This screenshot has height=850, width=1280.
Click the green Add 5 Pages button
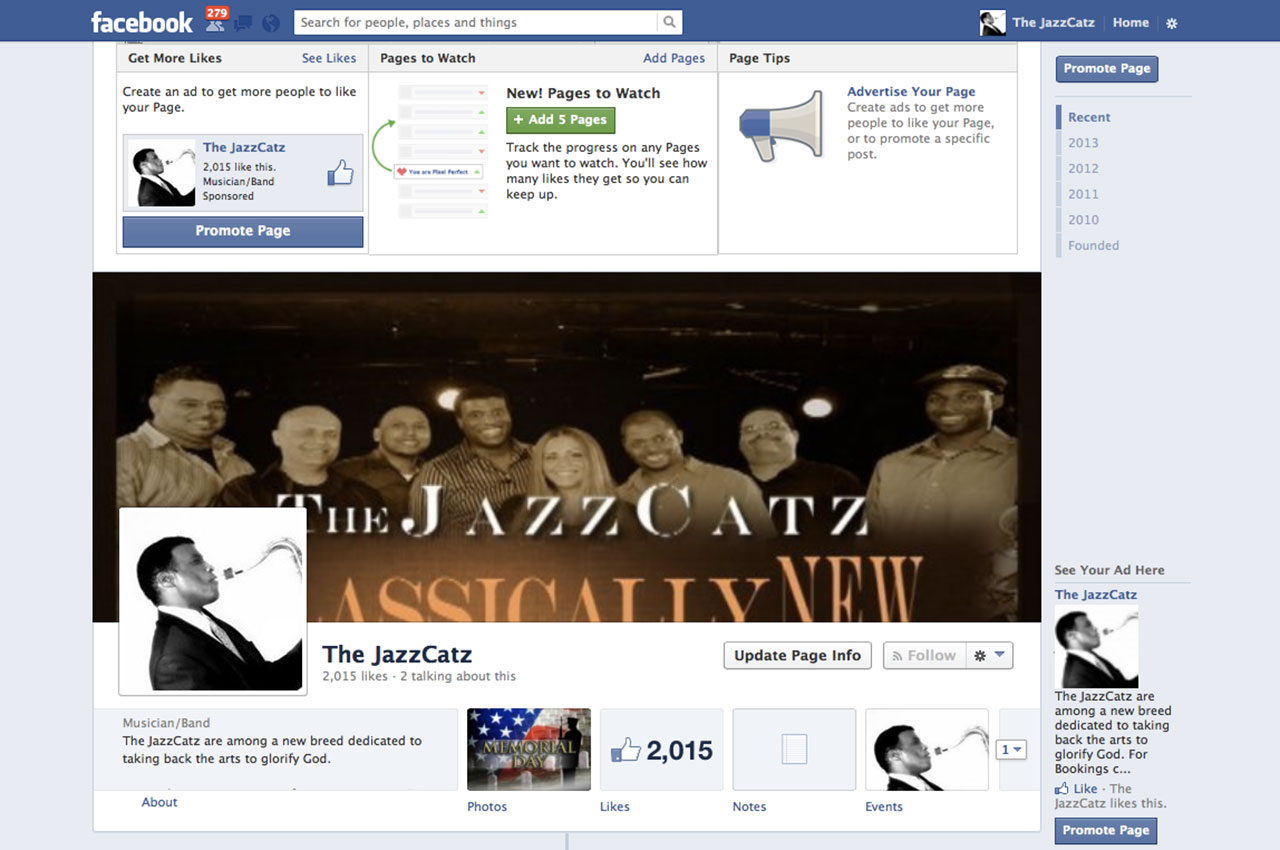click(x=560, y=120)
